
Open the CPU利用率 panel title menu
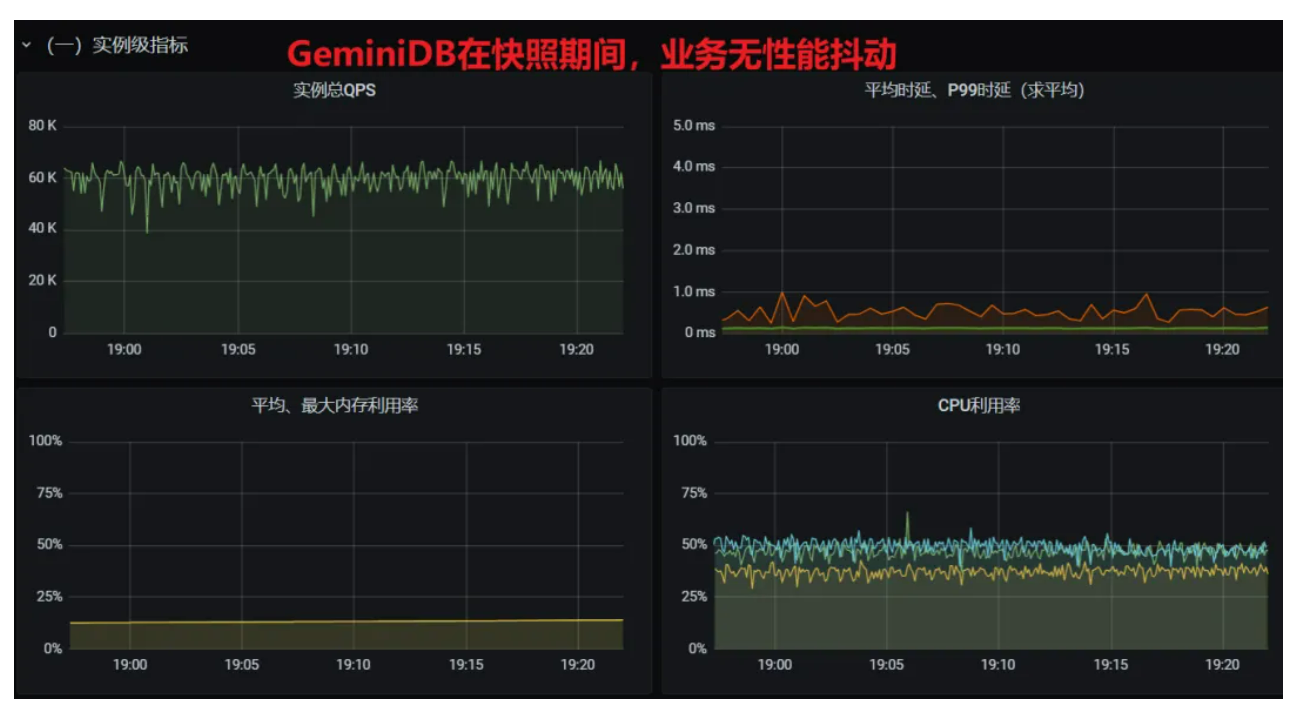[x=978, y=406]
